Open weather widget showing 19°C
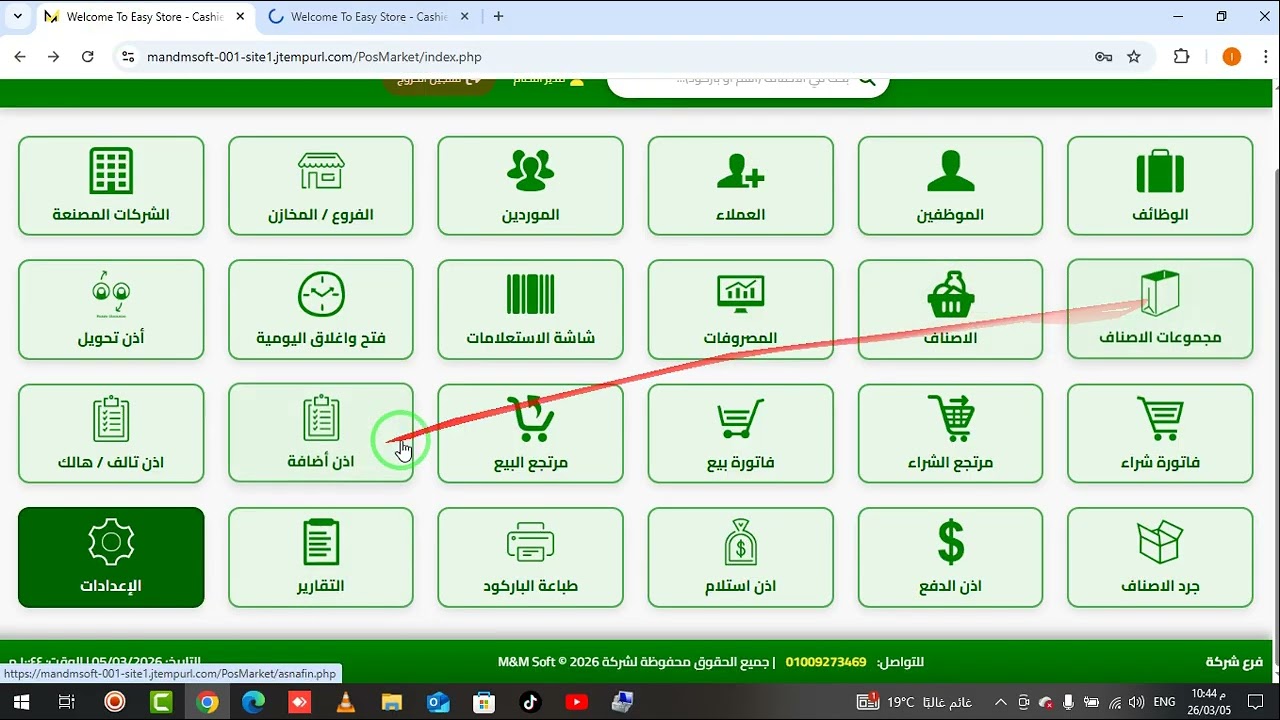This screenshot has width=1280, height=720. (x=915, y=702)
